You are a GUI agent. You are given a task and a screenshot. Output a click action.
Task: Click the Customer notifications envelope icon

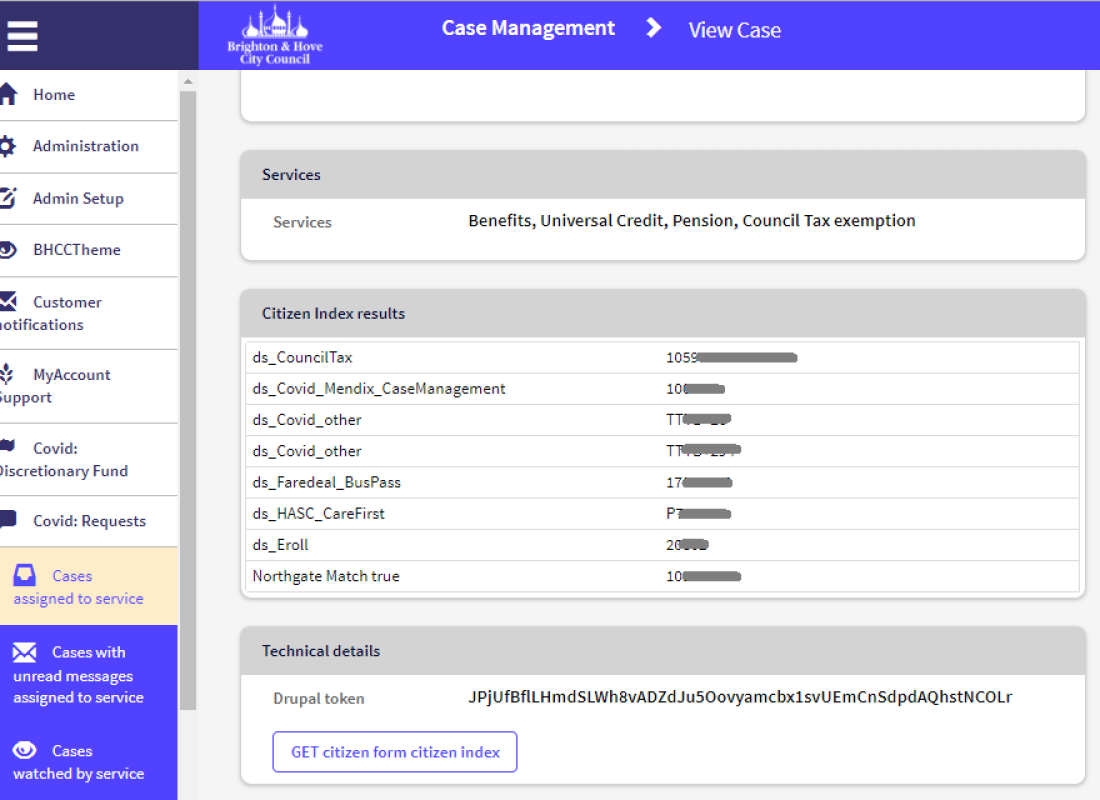[x=8, y=302]
